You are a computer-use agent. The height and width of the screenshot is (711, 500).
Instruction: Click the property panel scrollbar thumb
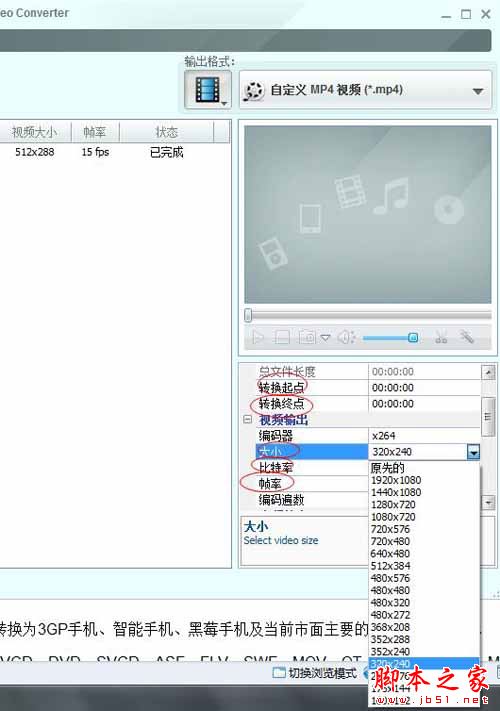click(488, 417)
